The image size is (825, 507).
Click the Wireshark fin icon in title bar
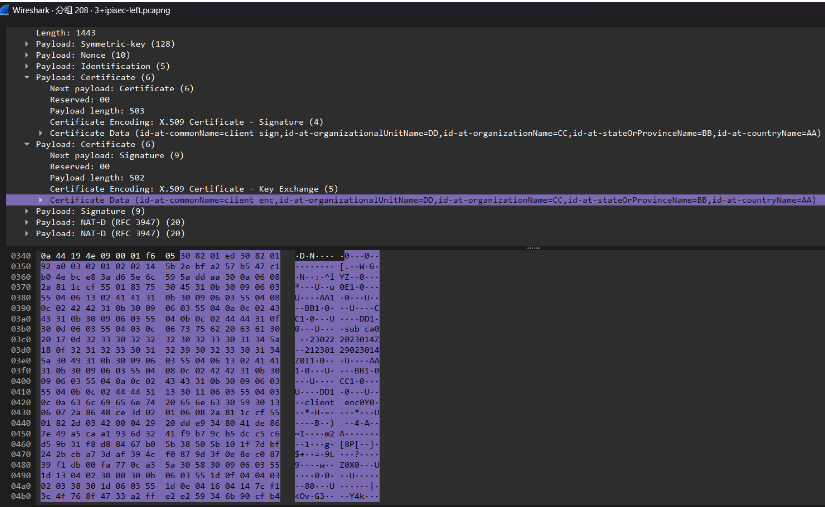coord(5,10)
